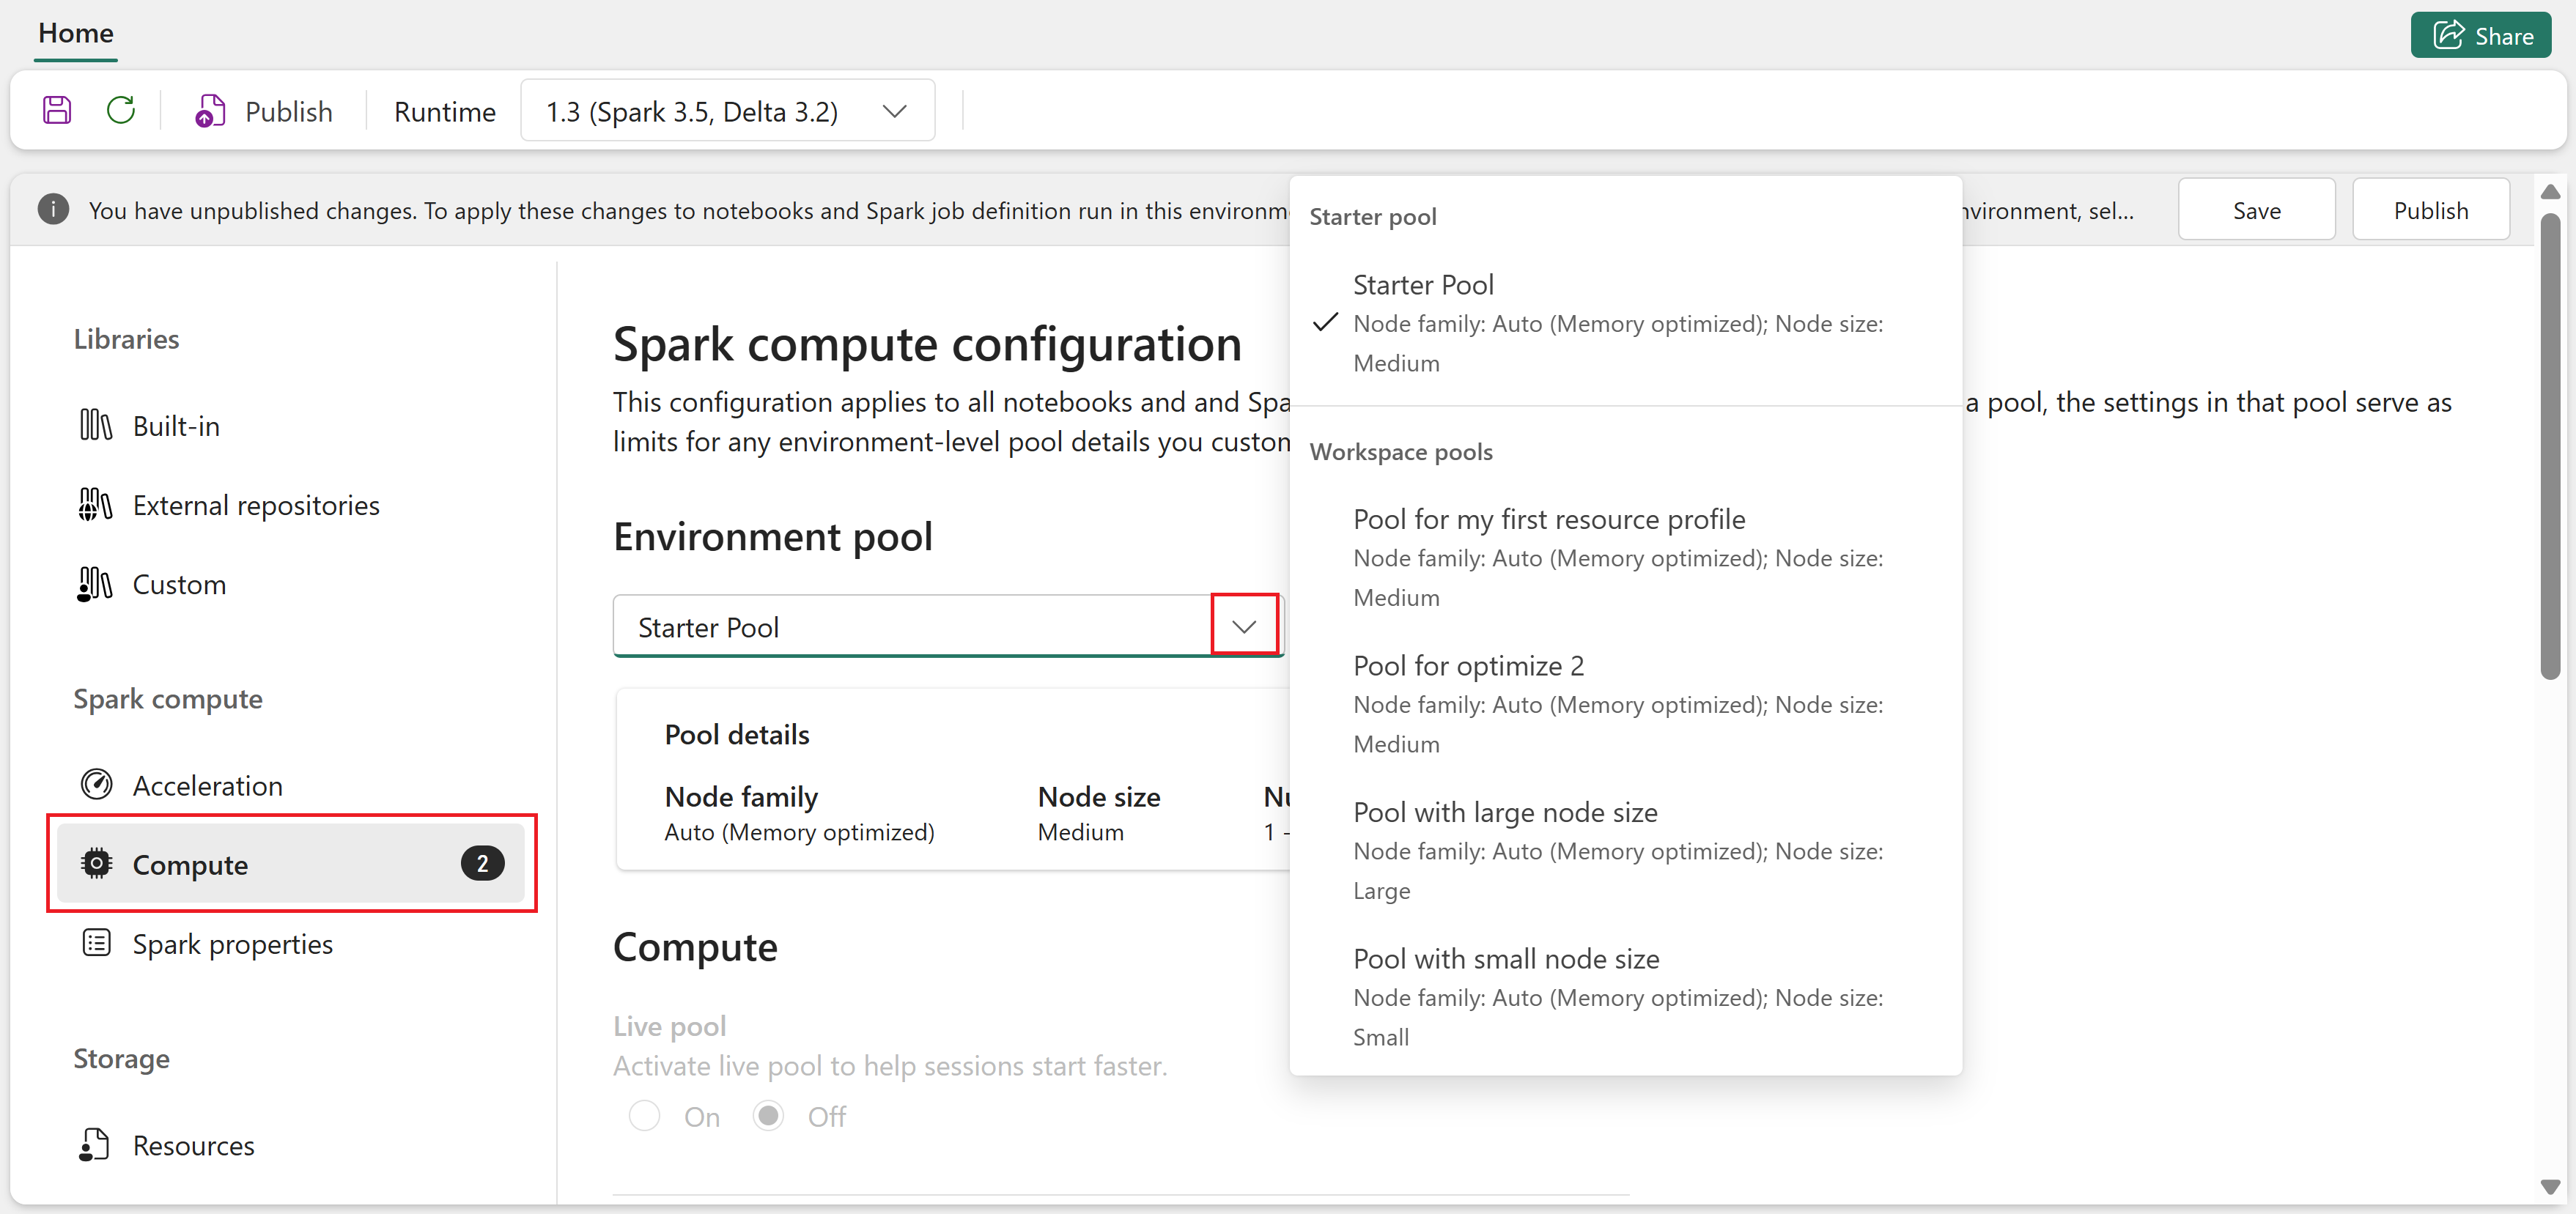Click the Share arrow icon

pyautogui.click(x=2448, y=35)
